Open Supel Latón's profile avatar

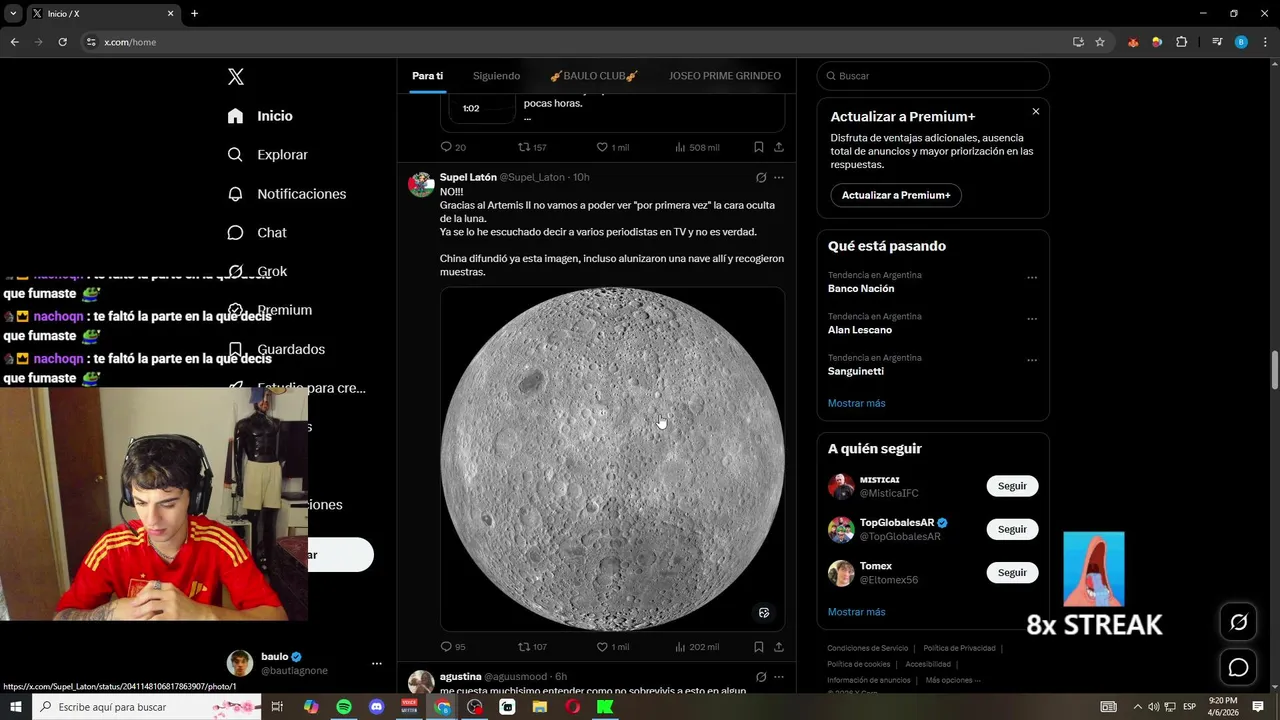pyautogui.click(x=421, y=184)
